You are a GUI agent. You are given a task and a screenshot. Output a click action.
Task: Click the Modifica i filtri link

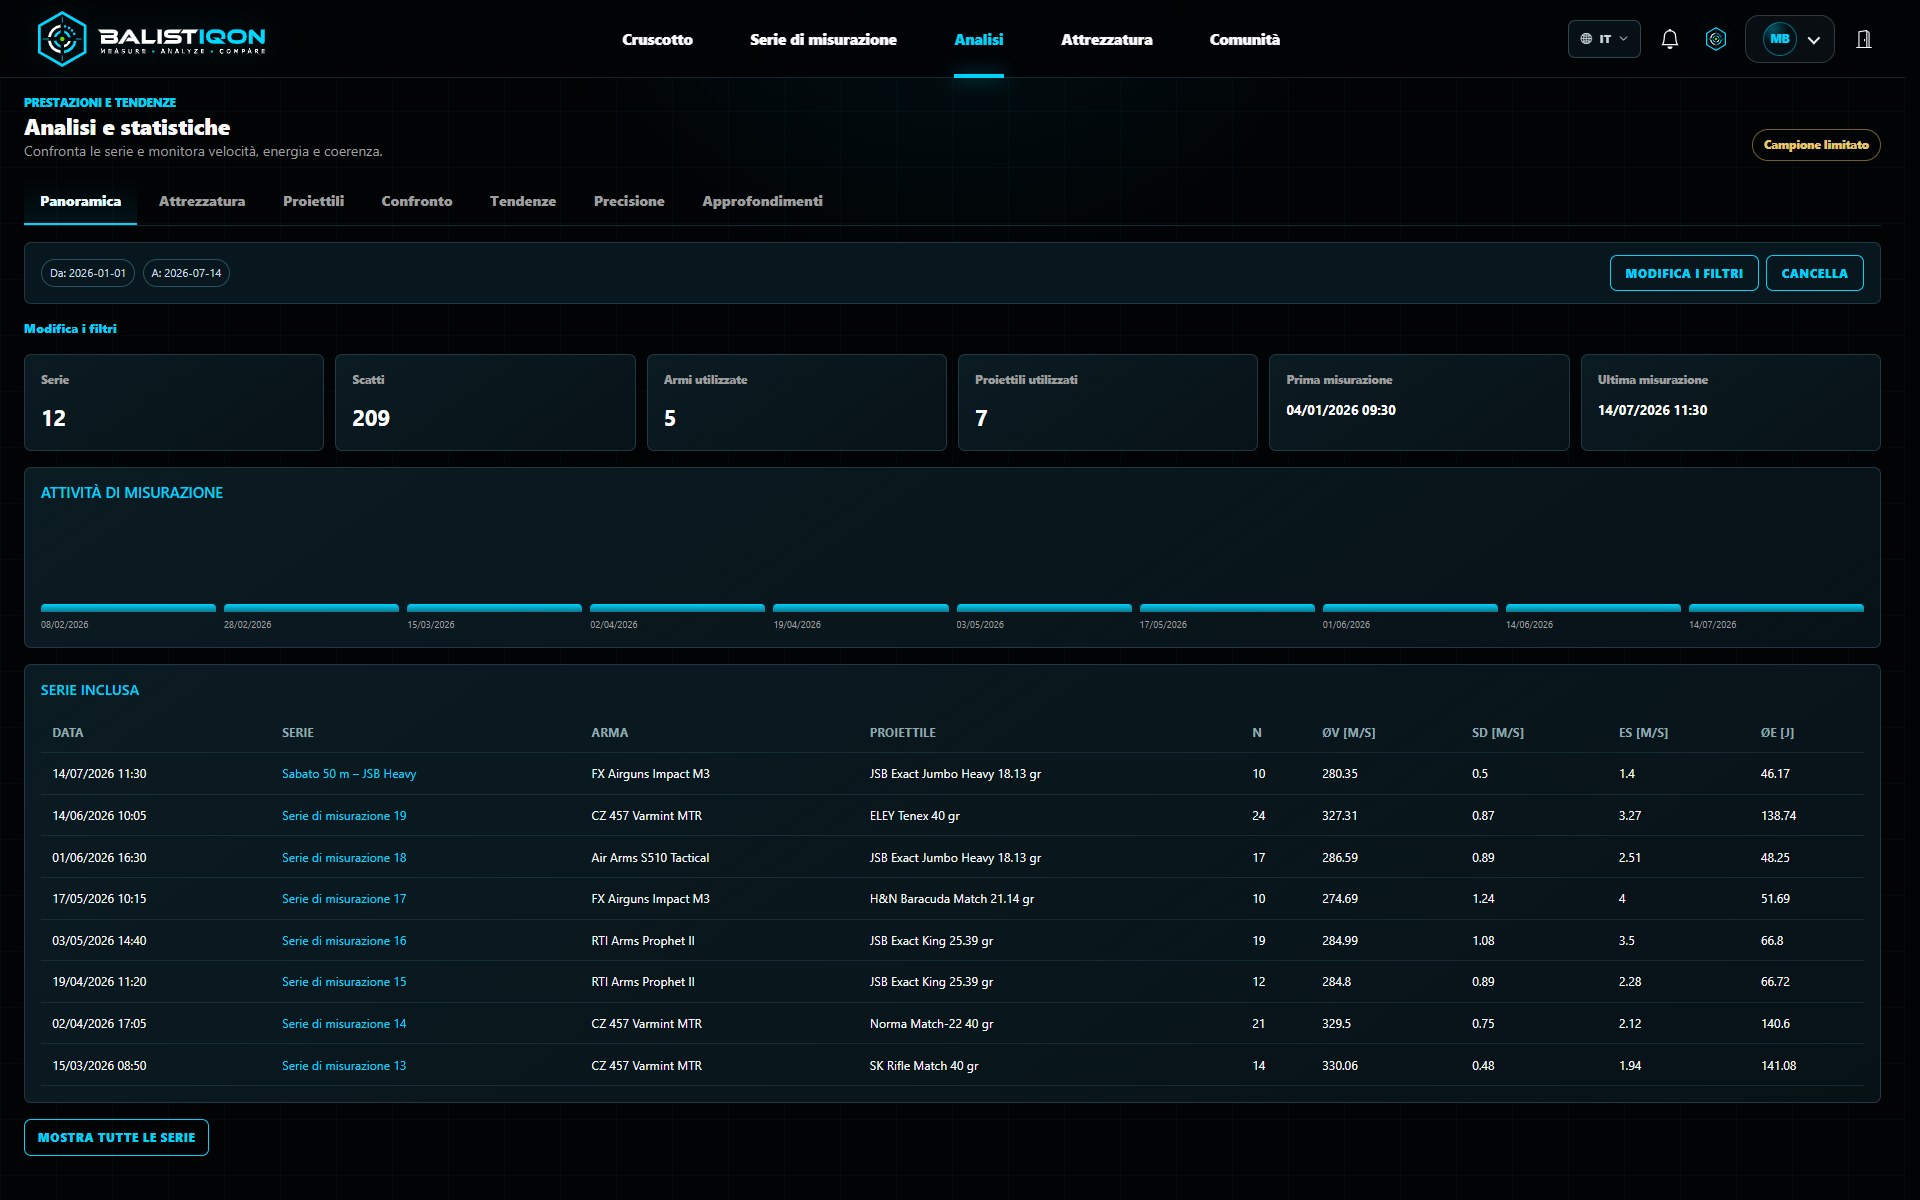pos(70,329)
